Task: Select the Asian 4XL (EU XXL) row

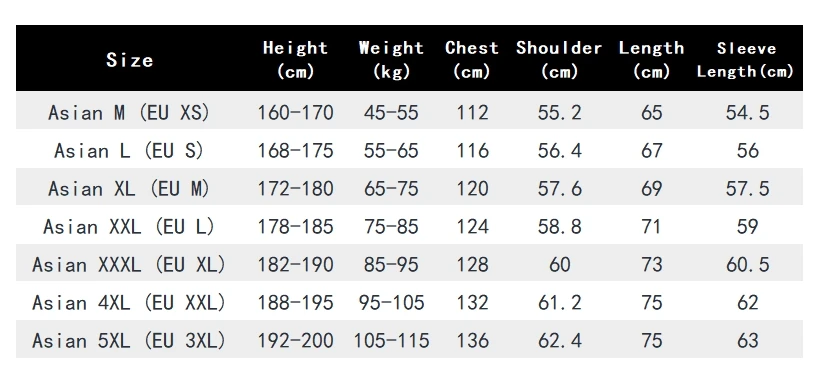Action: 409,302
